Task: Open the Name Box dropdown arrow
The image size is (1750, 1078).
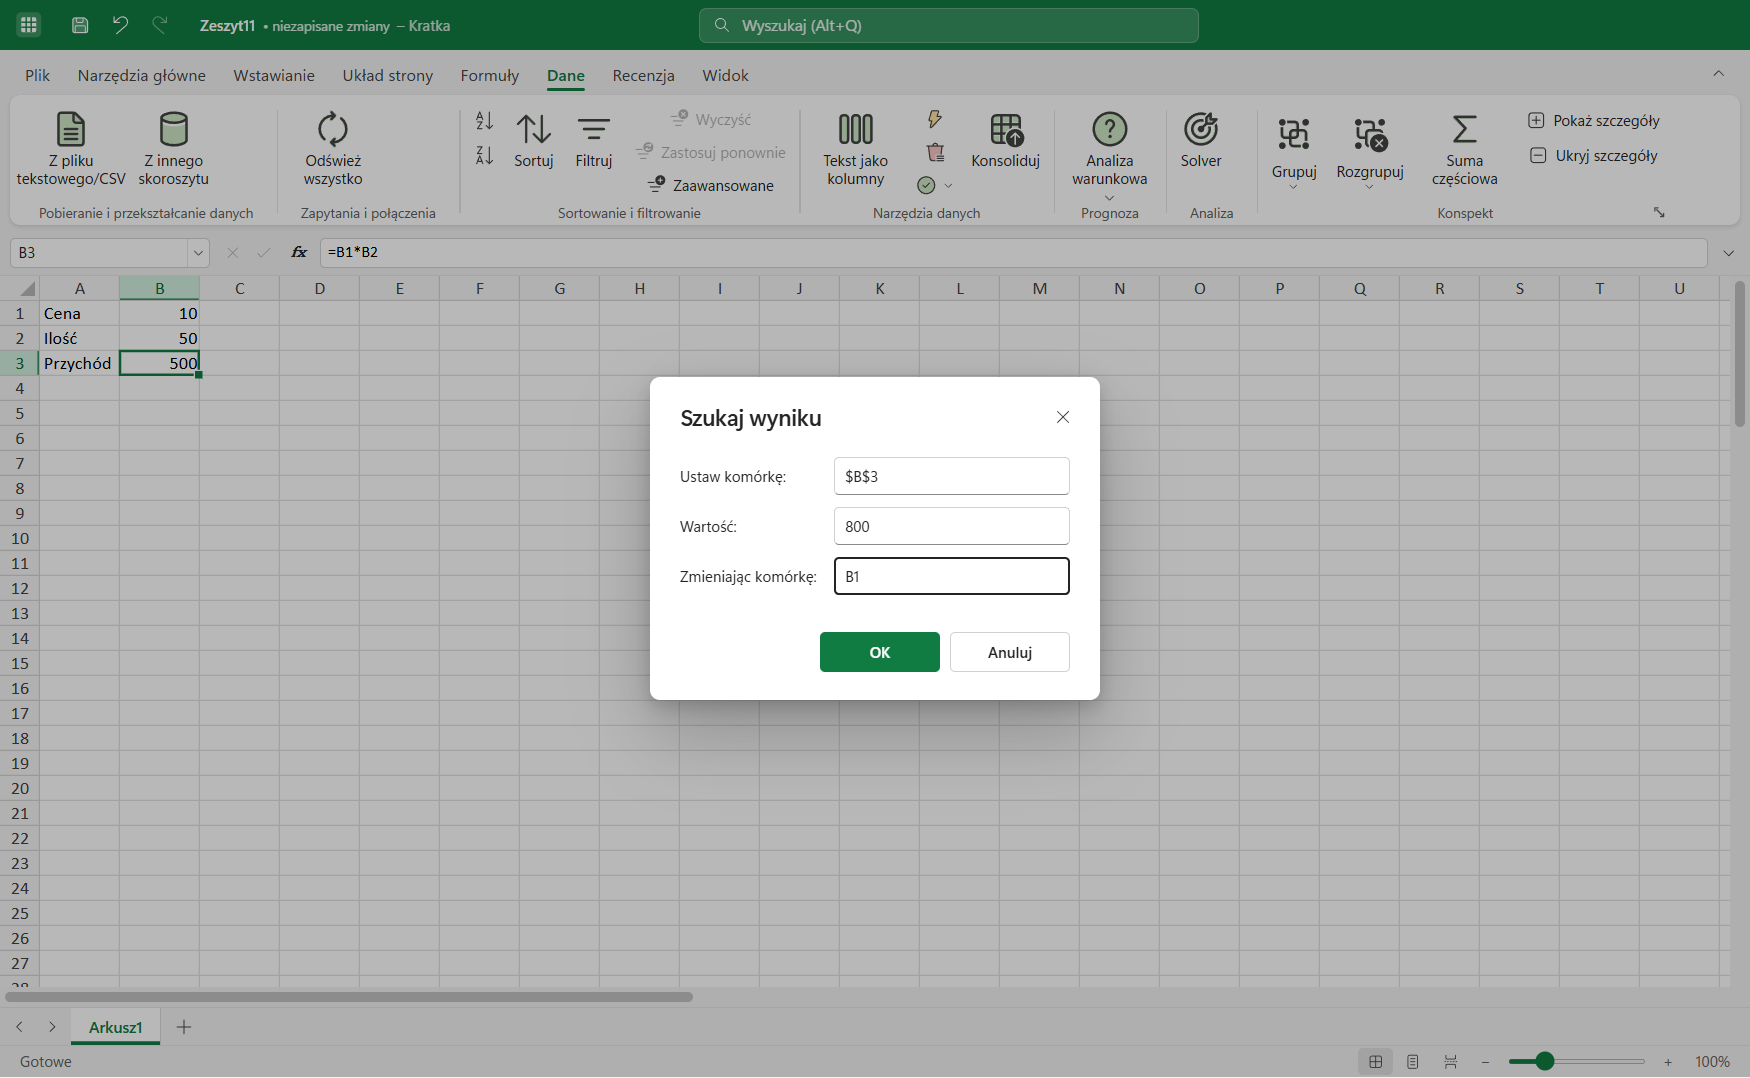Action: pyautogui.click(x=198, y=253)
